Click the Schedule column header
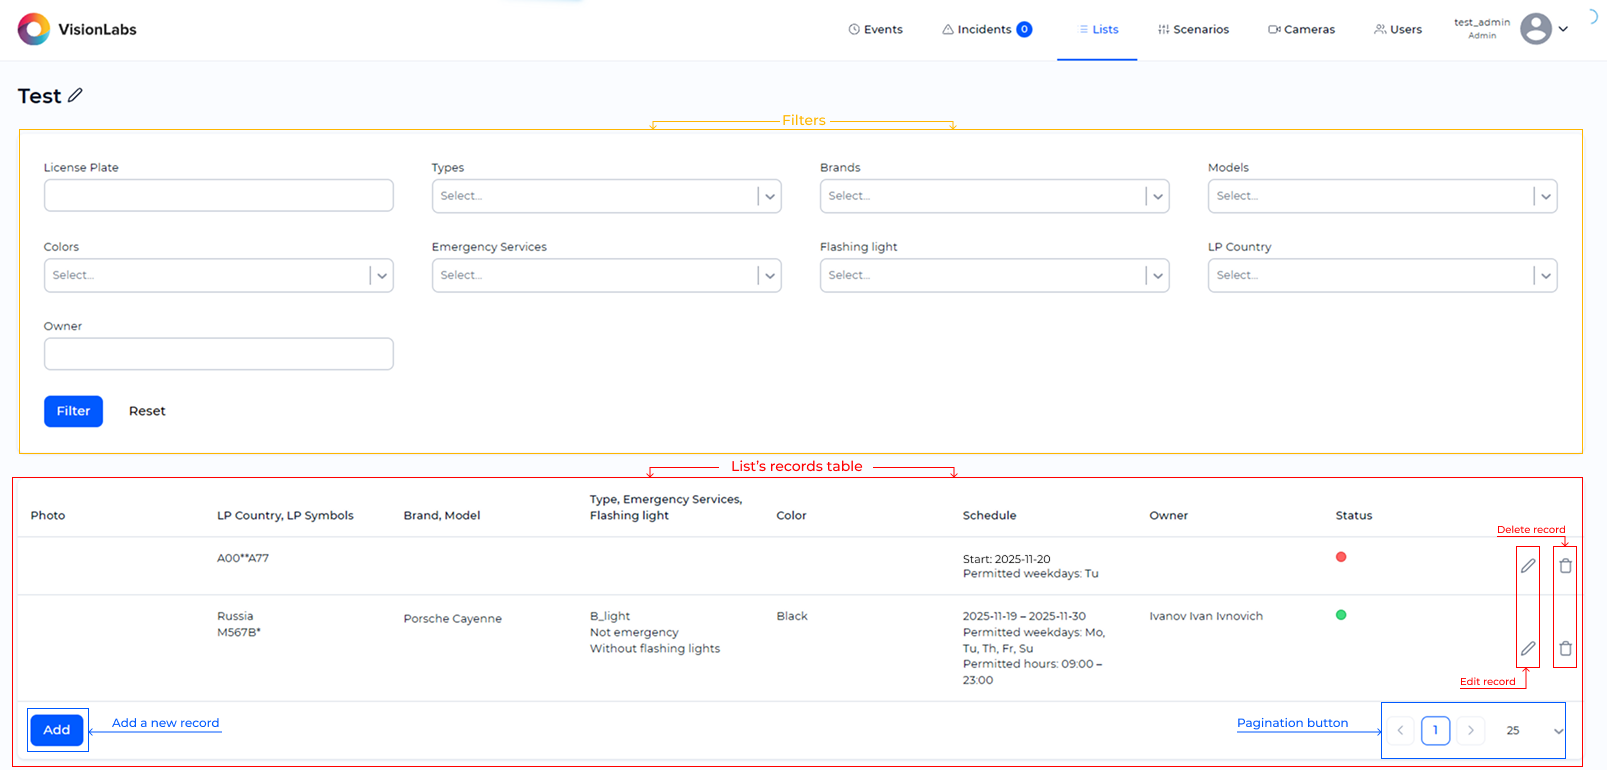 (x=989, y=516)
